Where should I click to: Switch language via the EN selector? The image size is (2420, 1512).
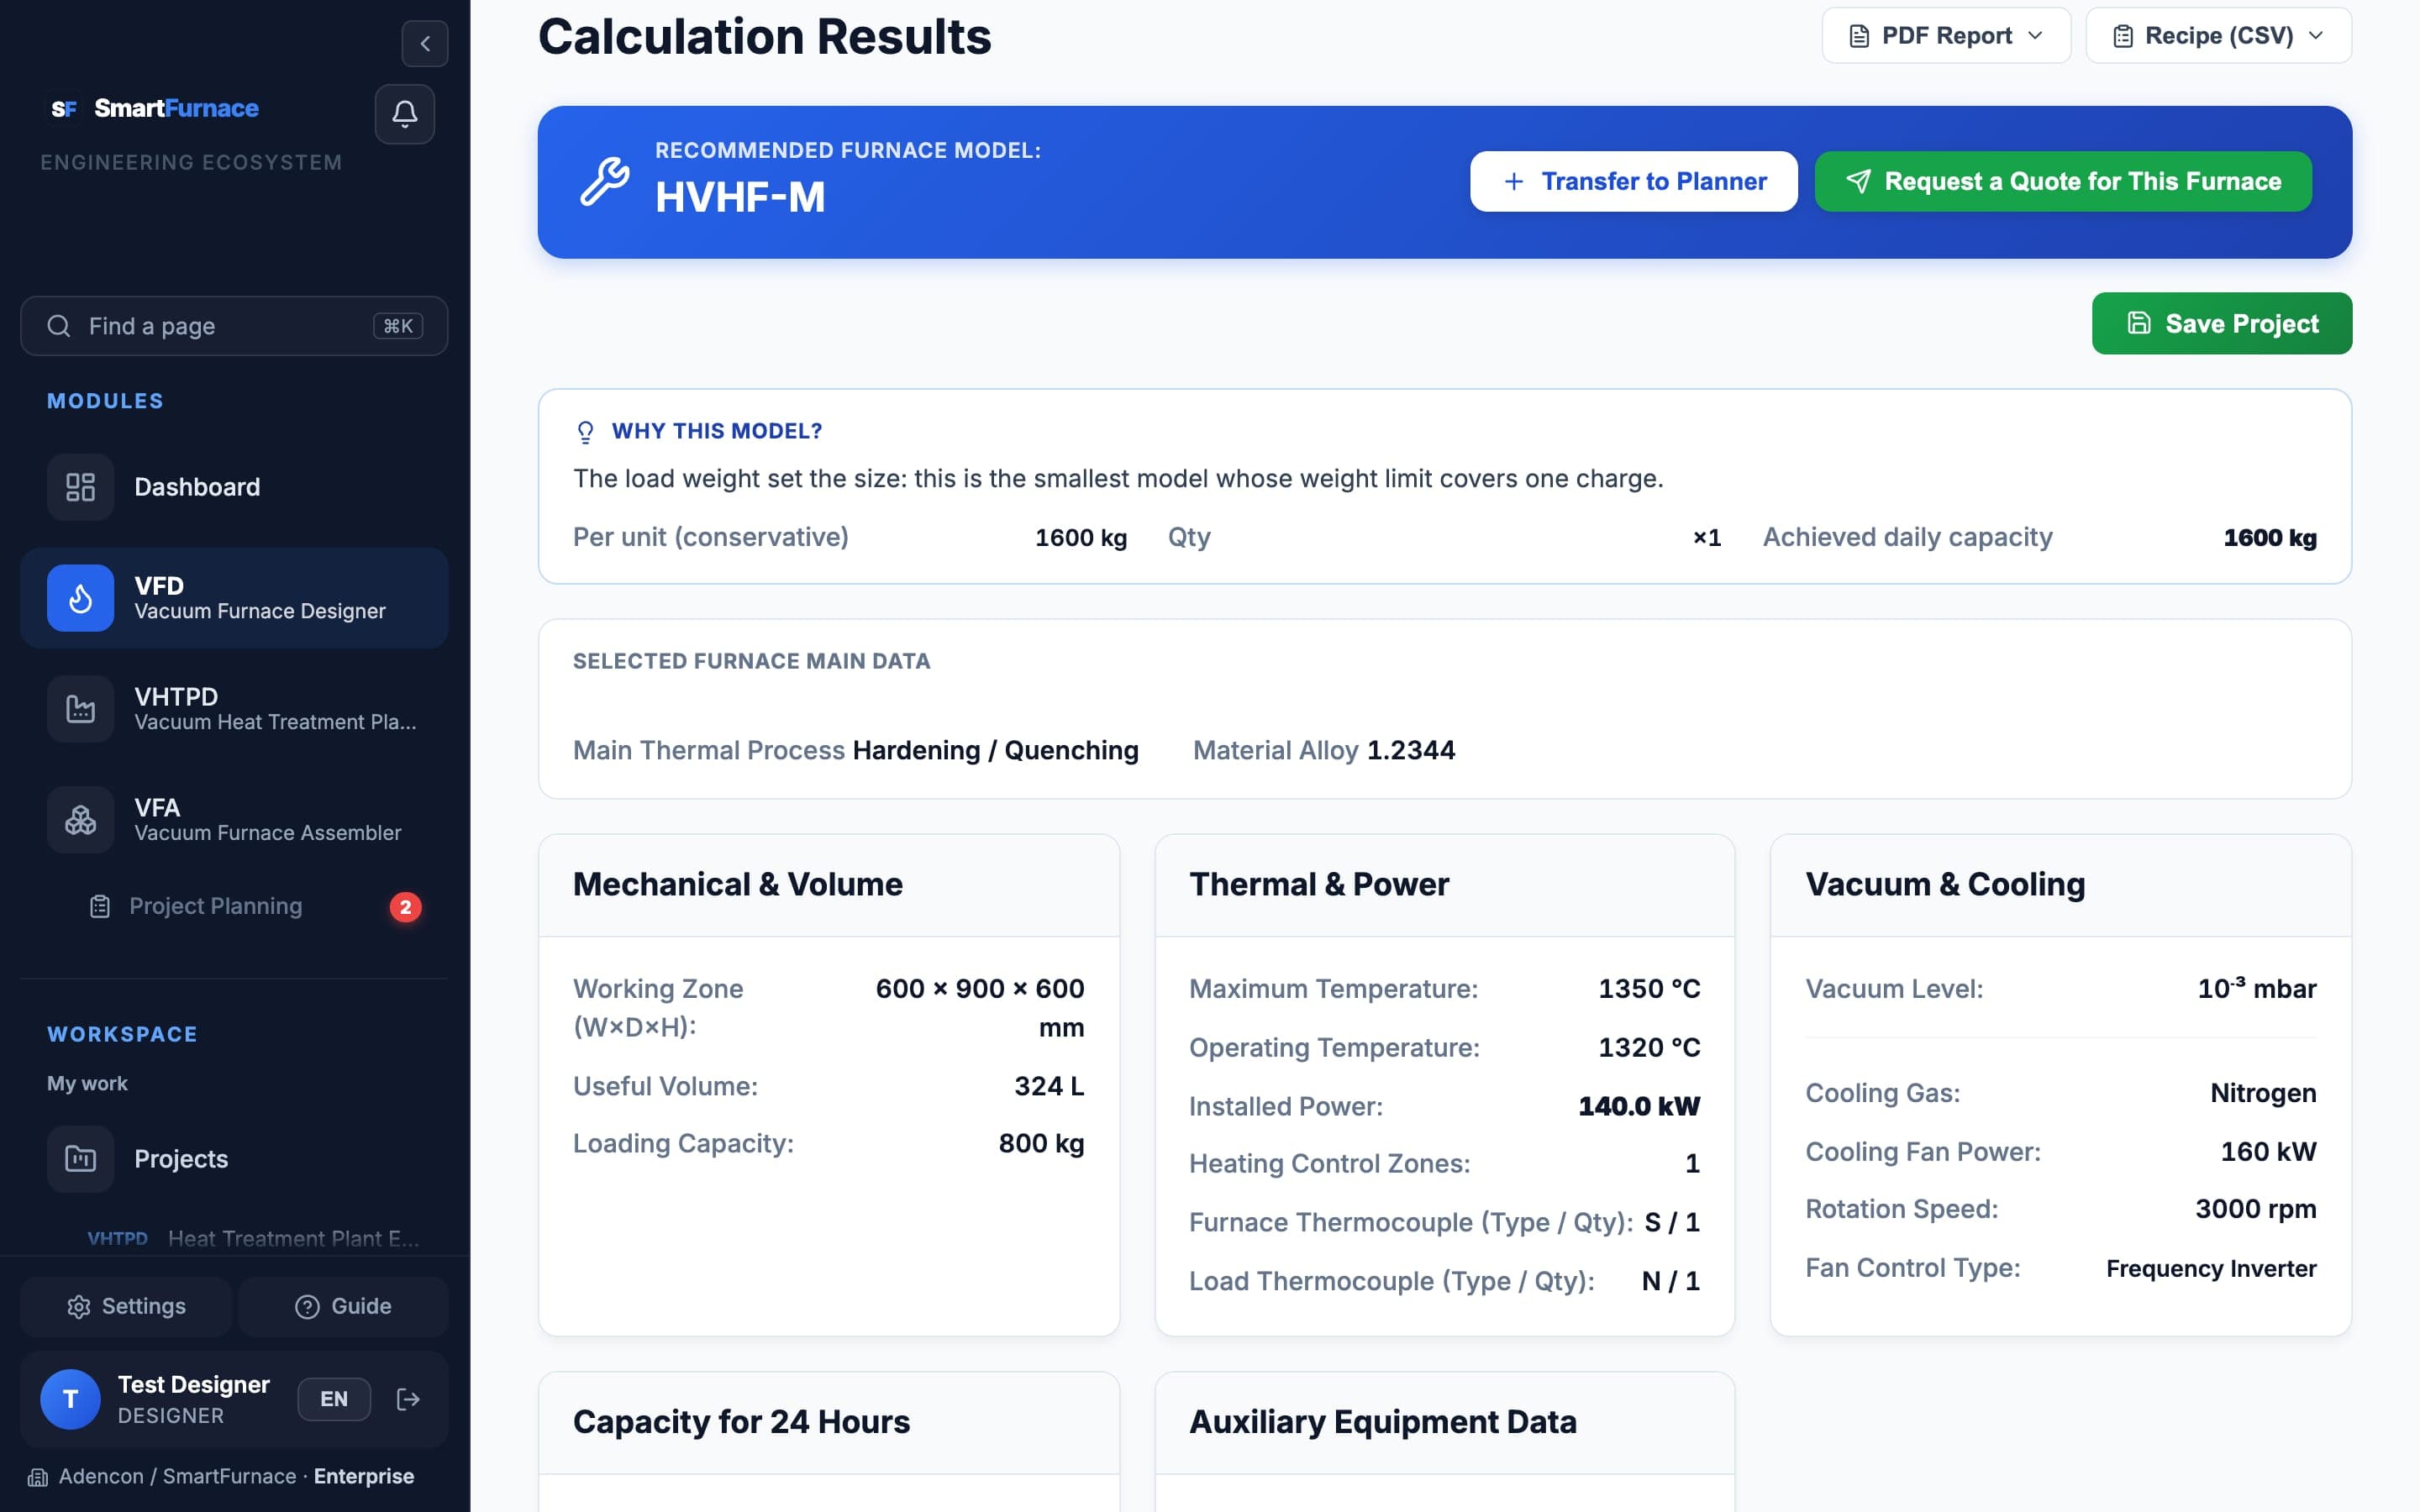334,1399
